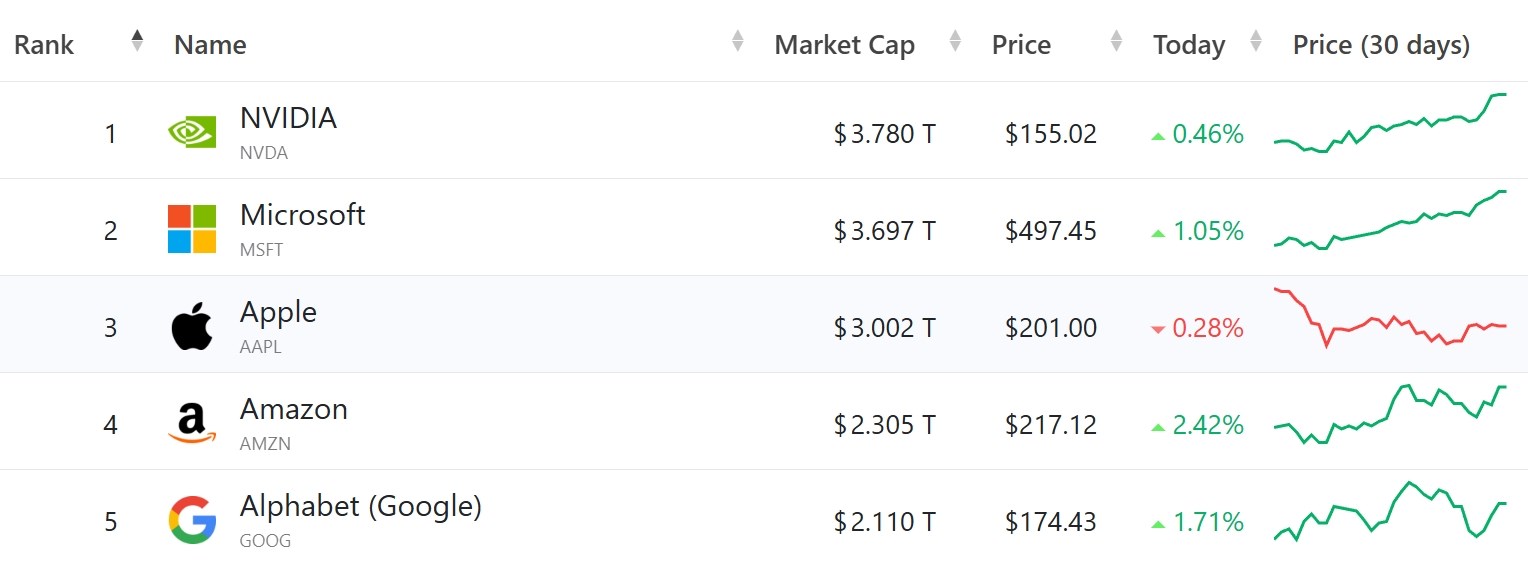Click Amazon's 30-day price sparkline

[1391, 414]
